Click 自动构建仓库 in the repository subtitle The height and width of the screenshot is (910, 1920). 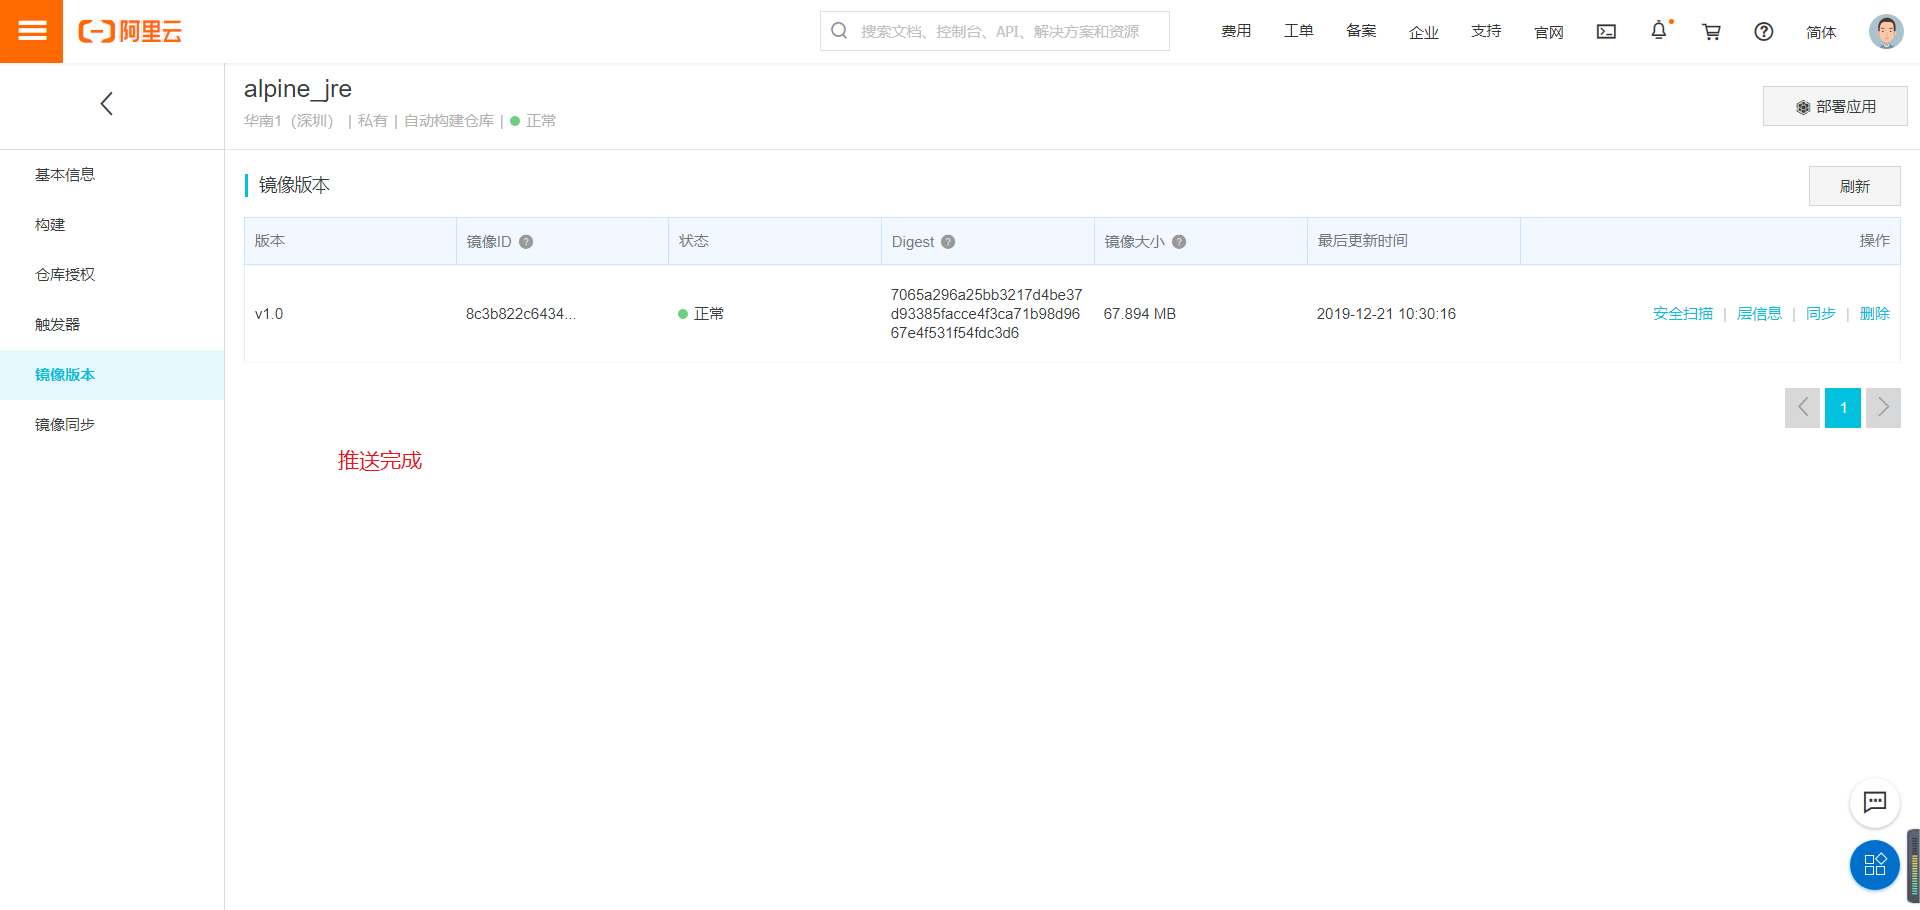pyautogui.click(x=449, y=121)
